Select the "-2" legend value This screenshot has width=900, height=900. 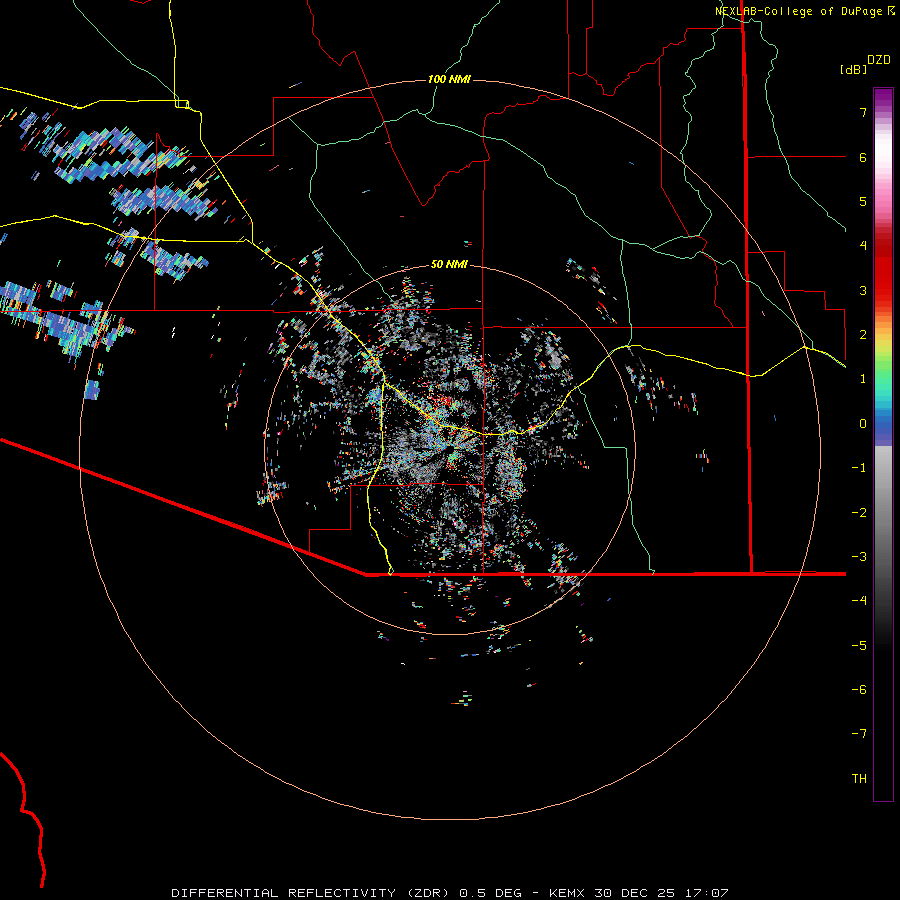click(x=859, y=513)
